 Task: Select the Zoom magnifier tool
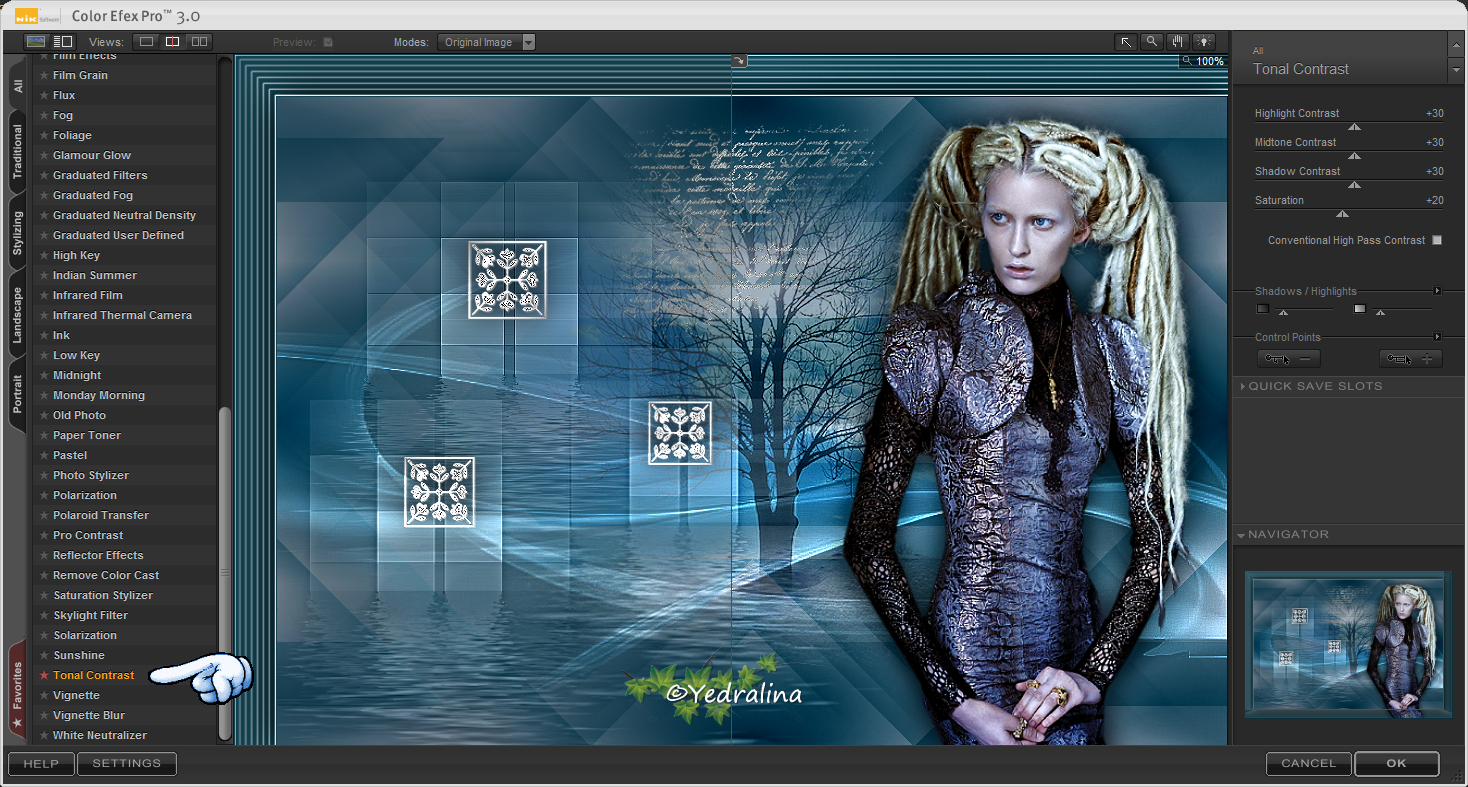1152,42
